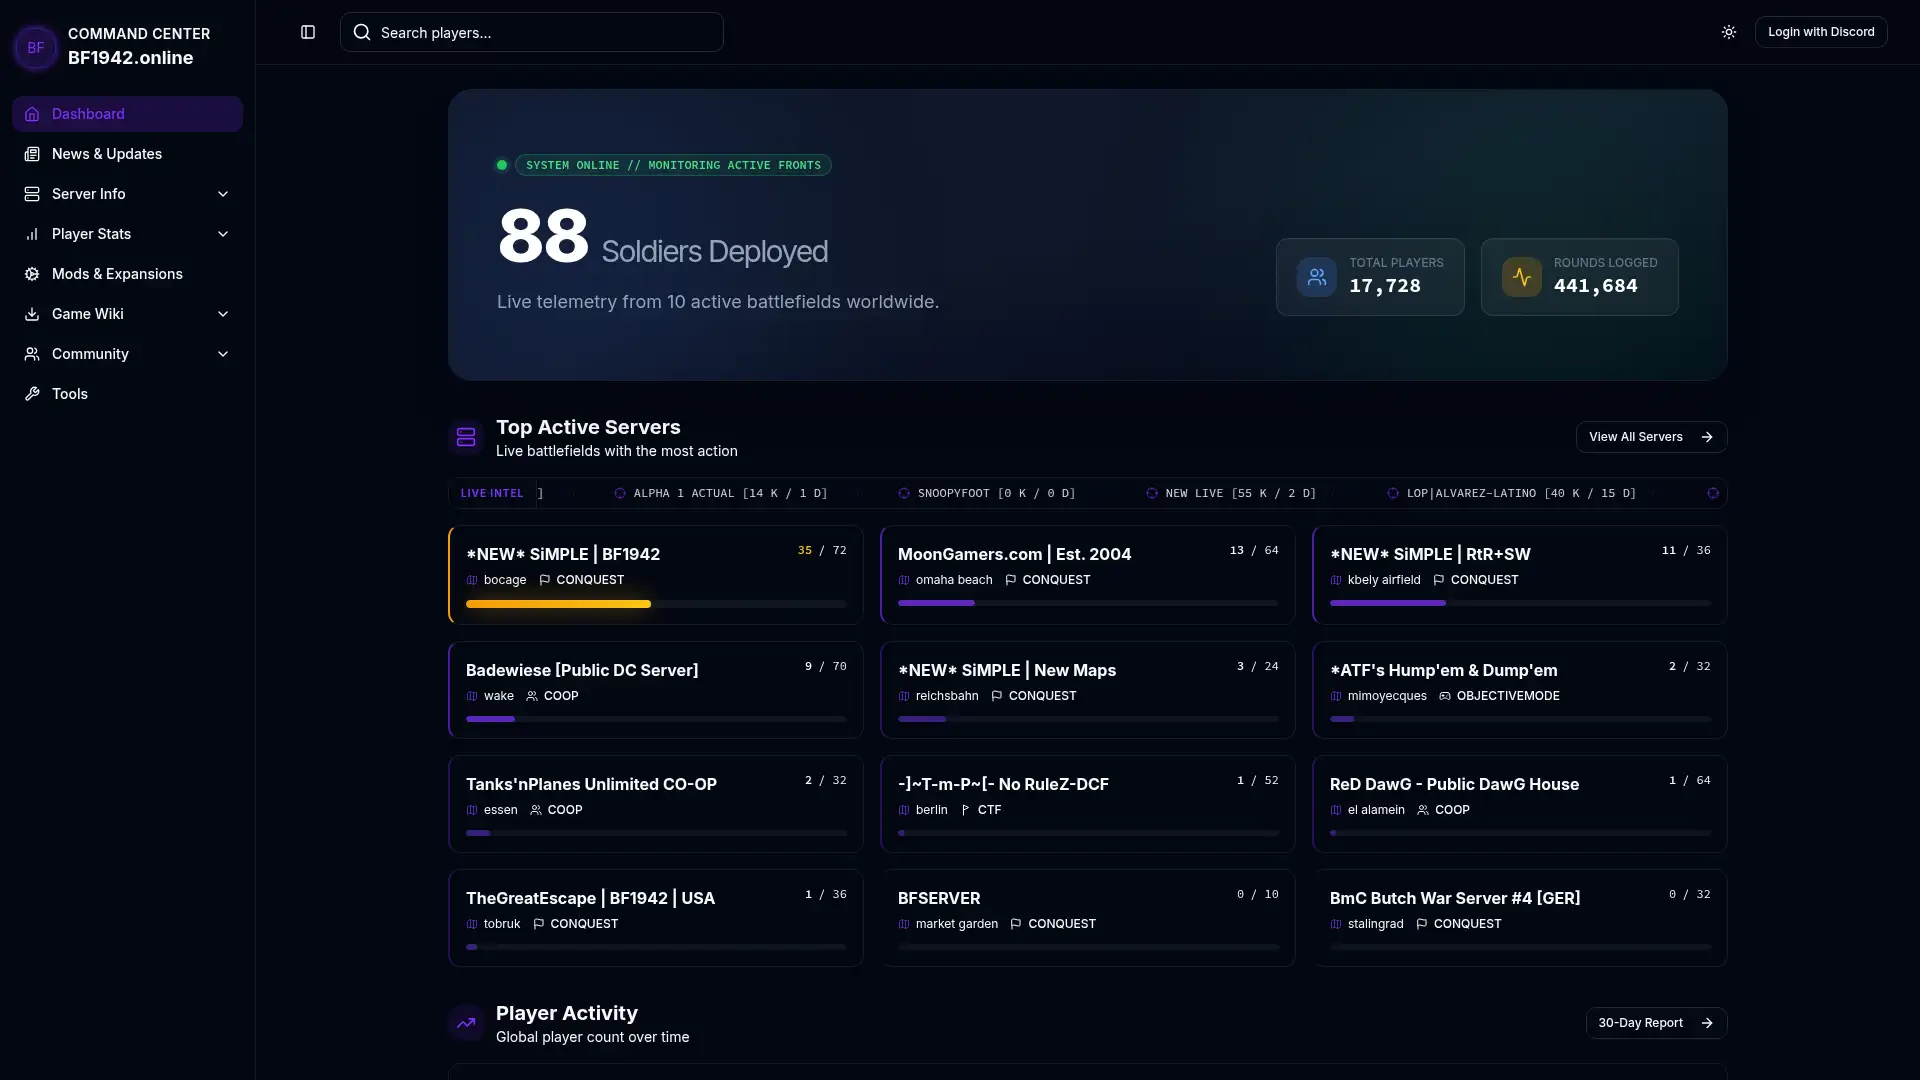This screenshot has width=1920, height=1080.
Task: Click the Total Players users icon
Action: pos(1317,277)
